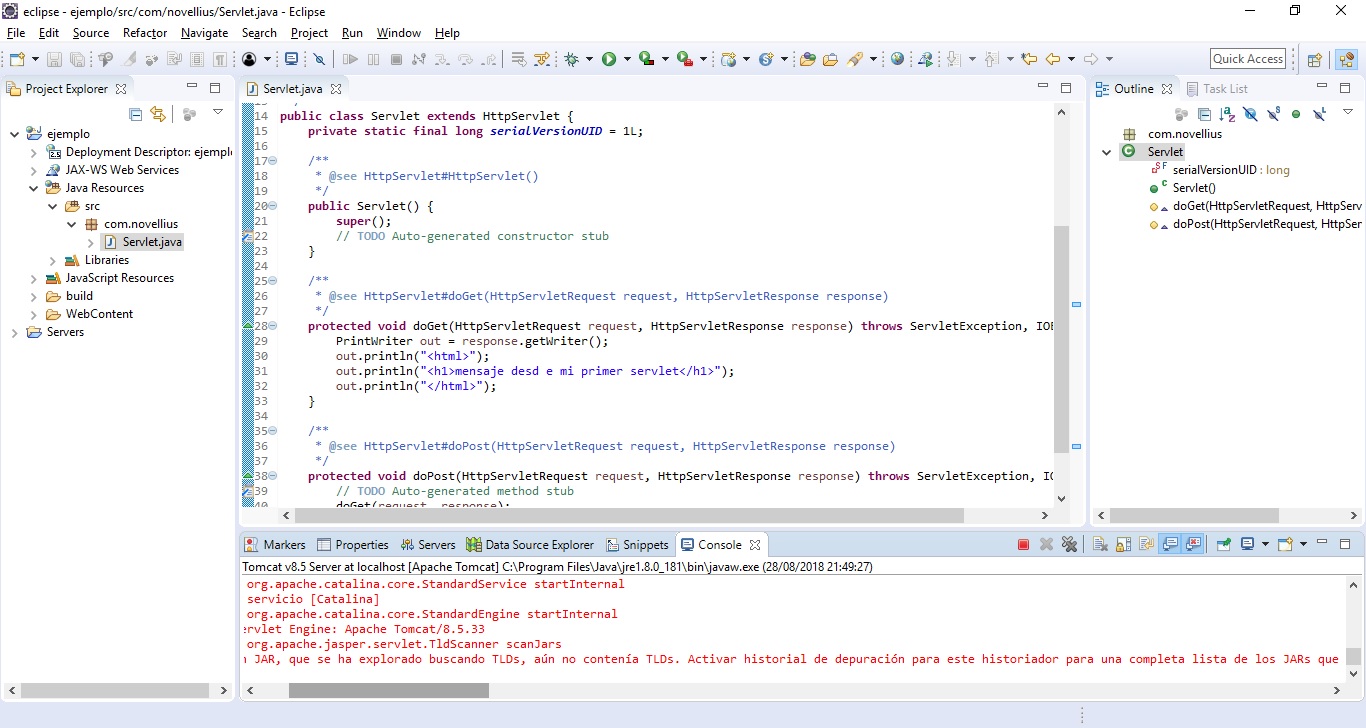Toggle Scroll Lock in Console toolbar

(x=1123, y=545)
